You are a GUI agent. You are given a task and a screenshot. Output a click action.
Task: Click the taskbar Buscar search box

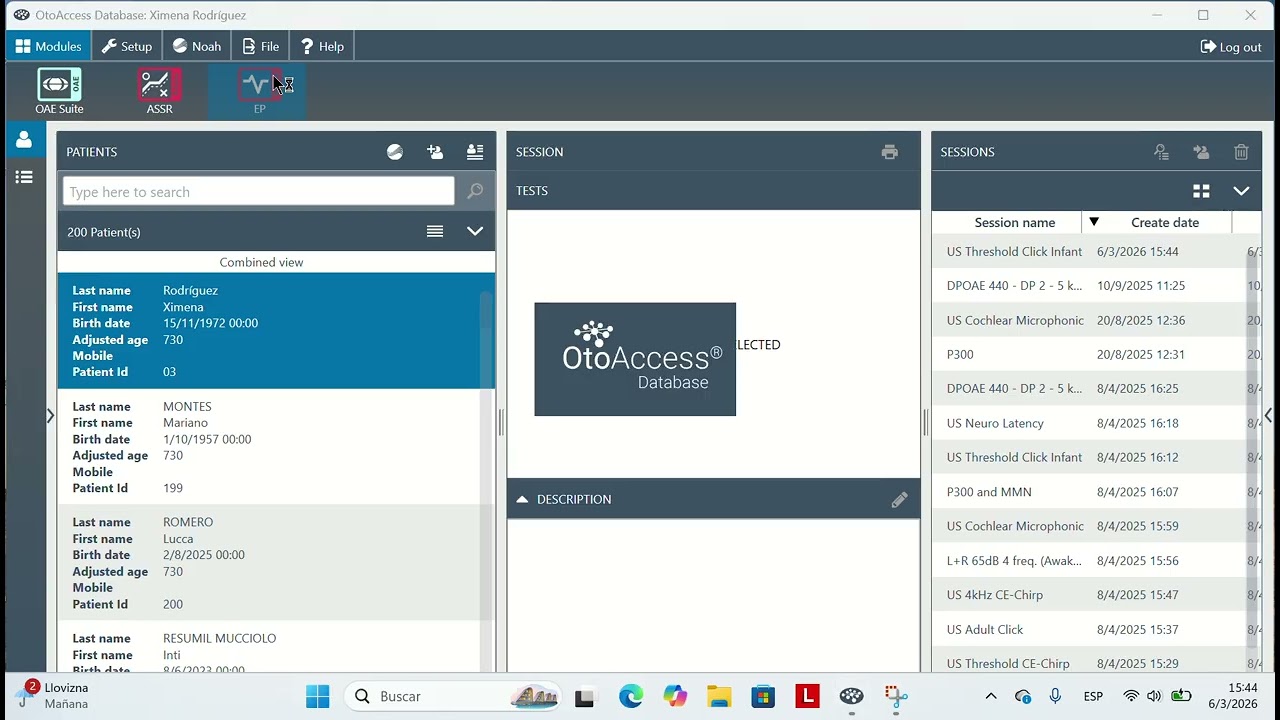(x=455, y=696)
